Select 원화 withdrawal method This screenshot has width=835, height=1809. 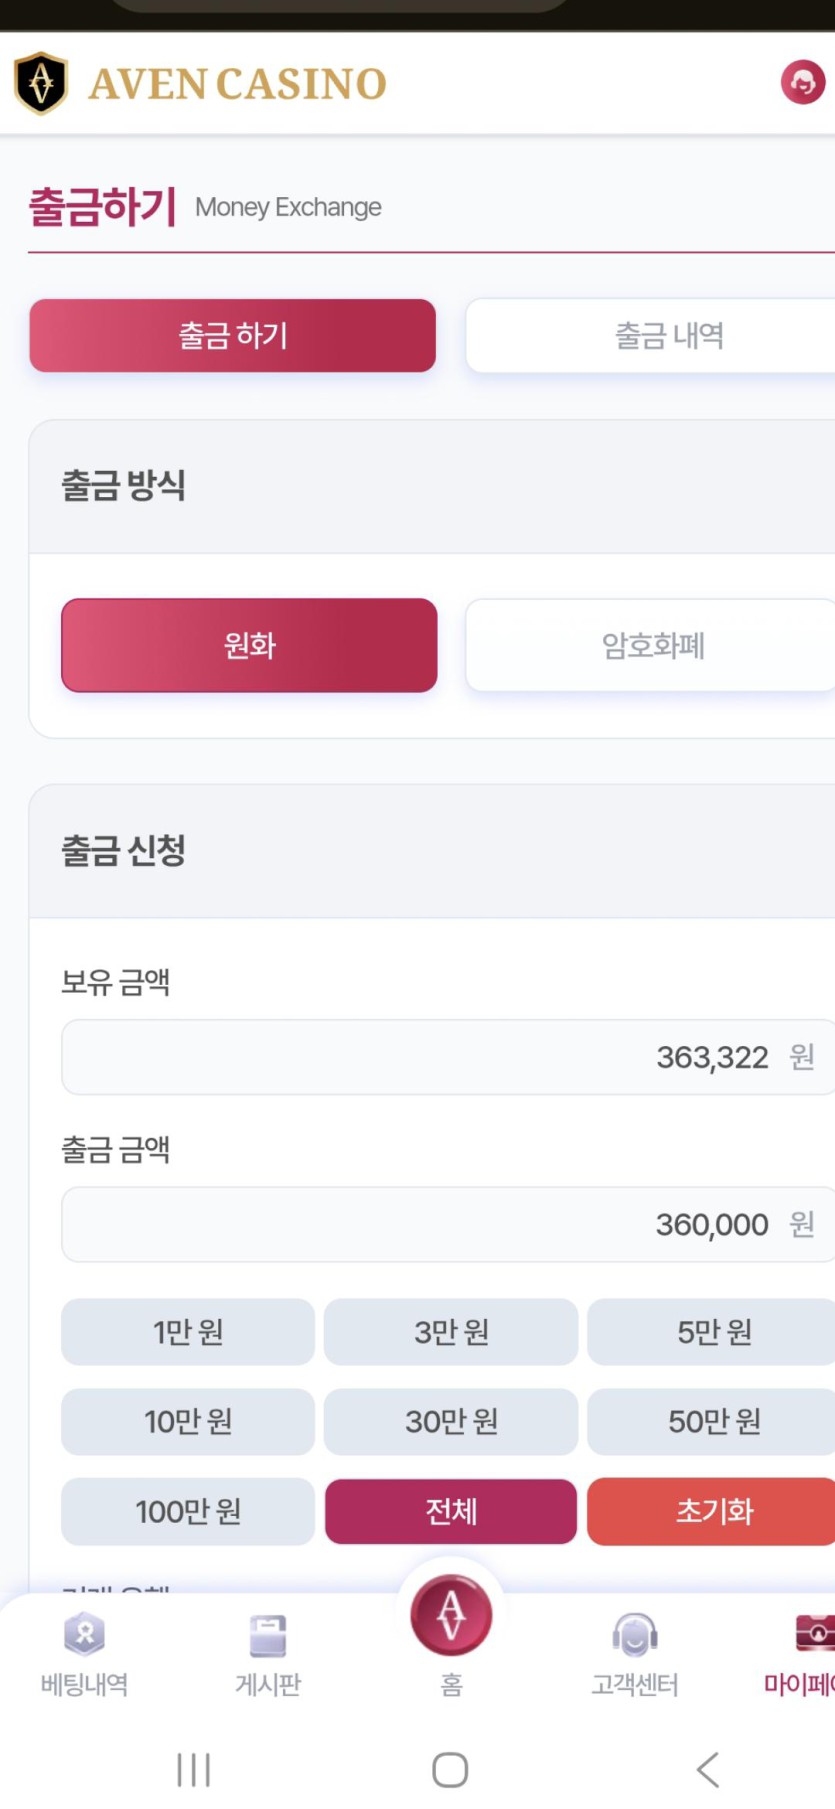click(249, 645)
